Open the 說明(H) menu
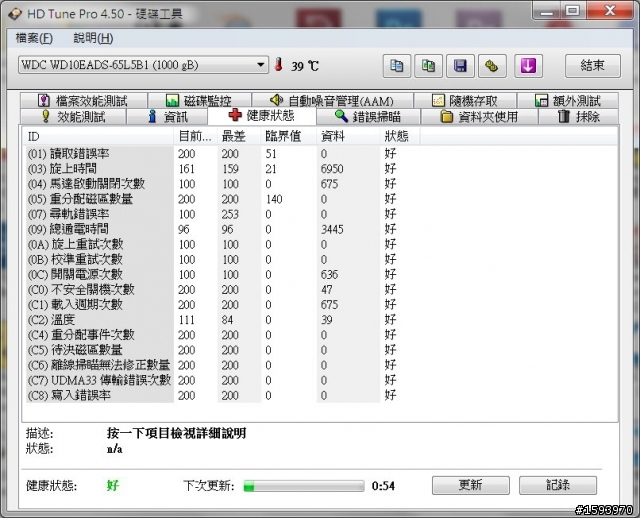Image resolution: width=640 pixels, height=518 pixels. pos(93,38)
